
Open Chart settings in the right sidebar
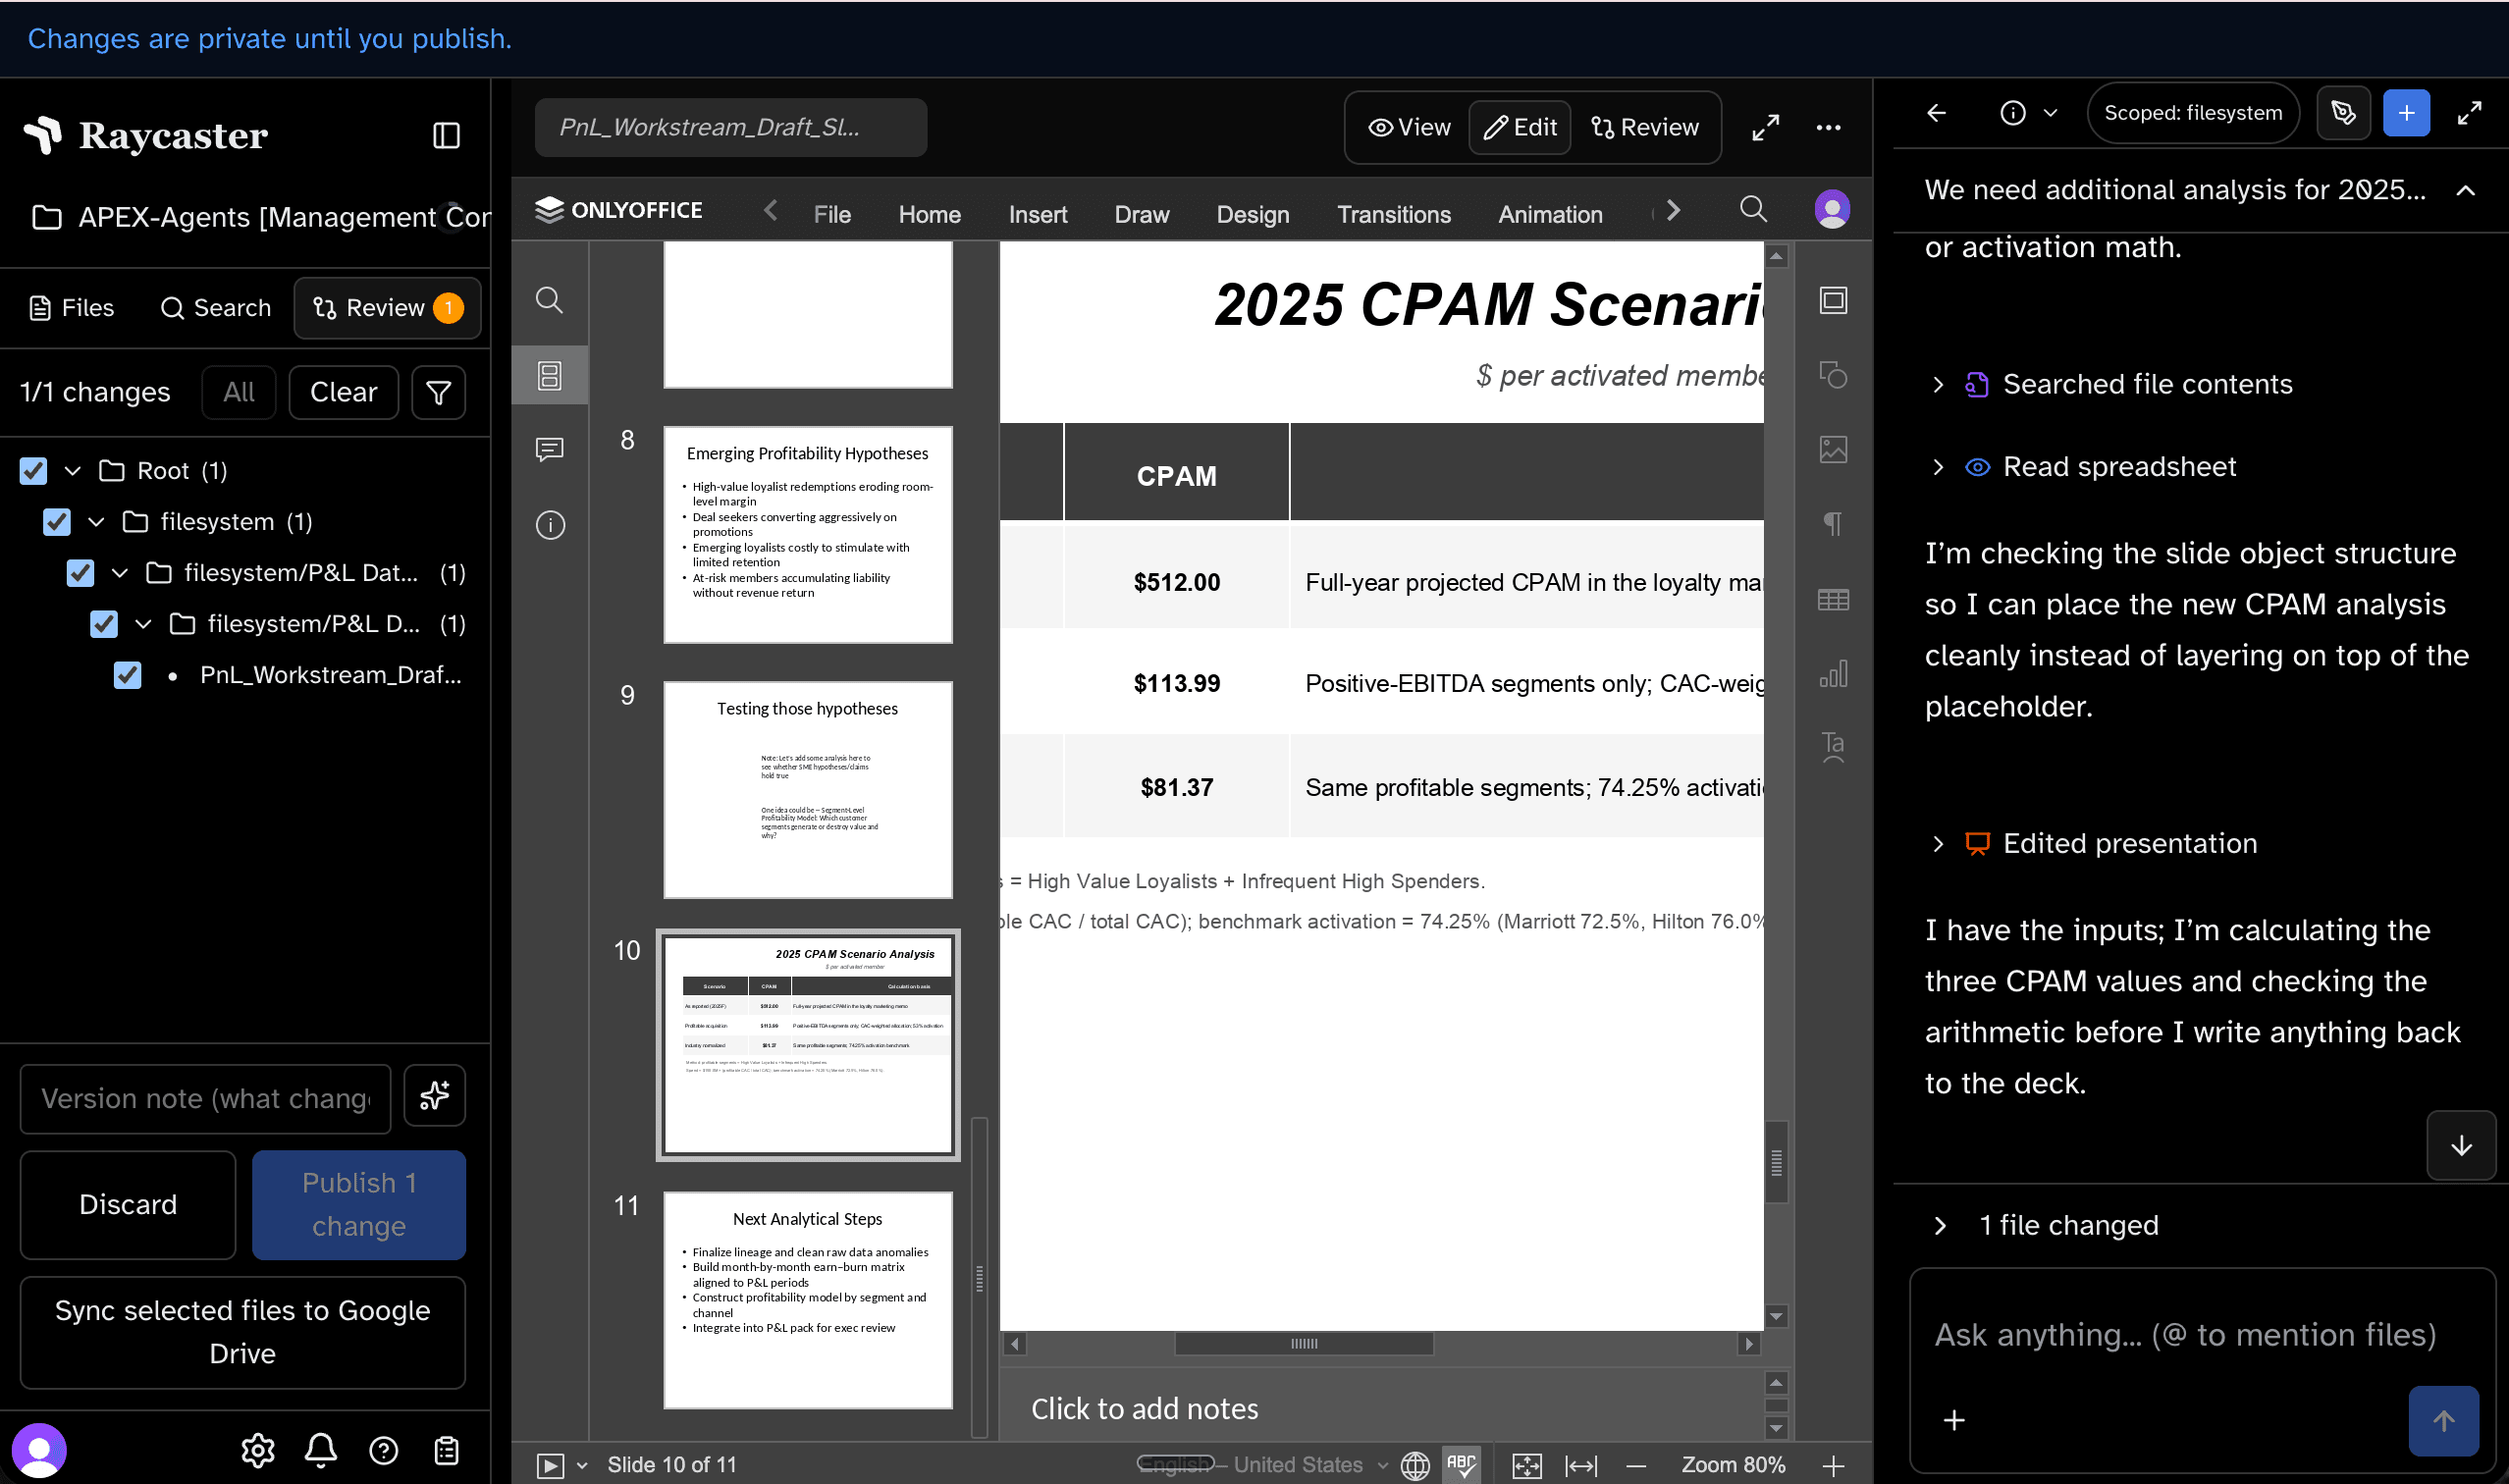click(1833, 673)
